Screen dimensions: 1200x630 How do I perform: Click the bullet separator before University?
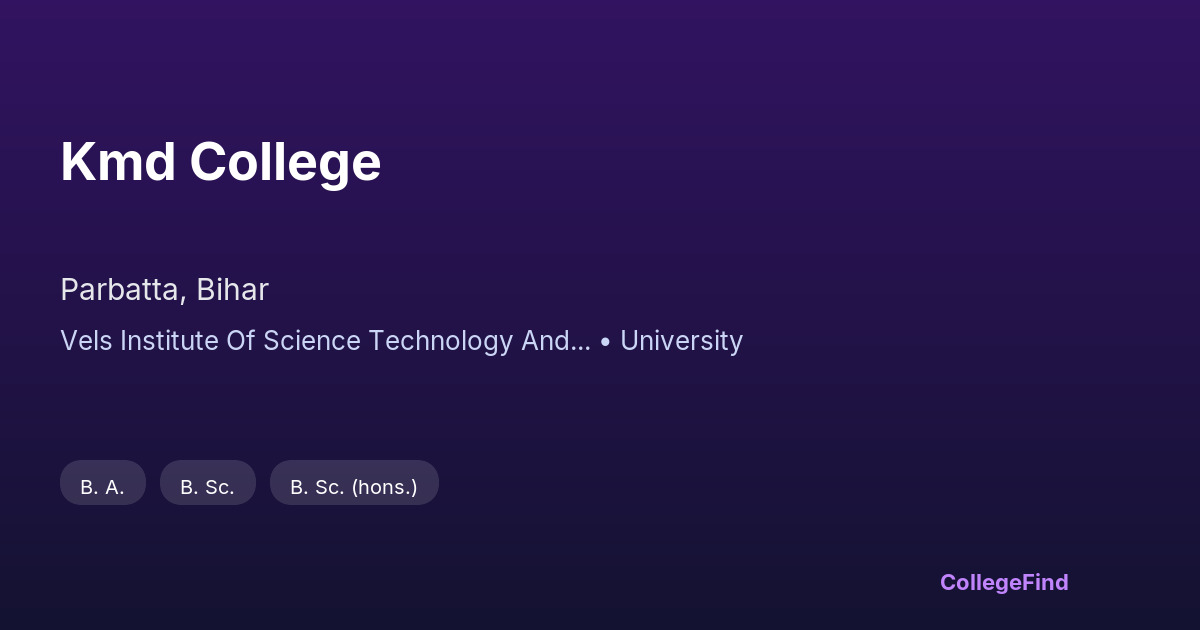(x=605, y=342)
